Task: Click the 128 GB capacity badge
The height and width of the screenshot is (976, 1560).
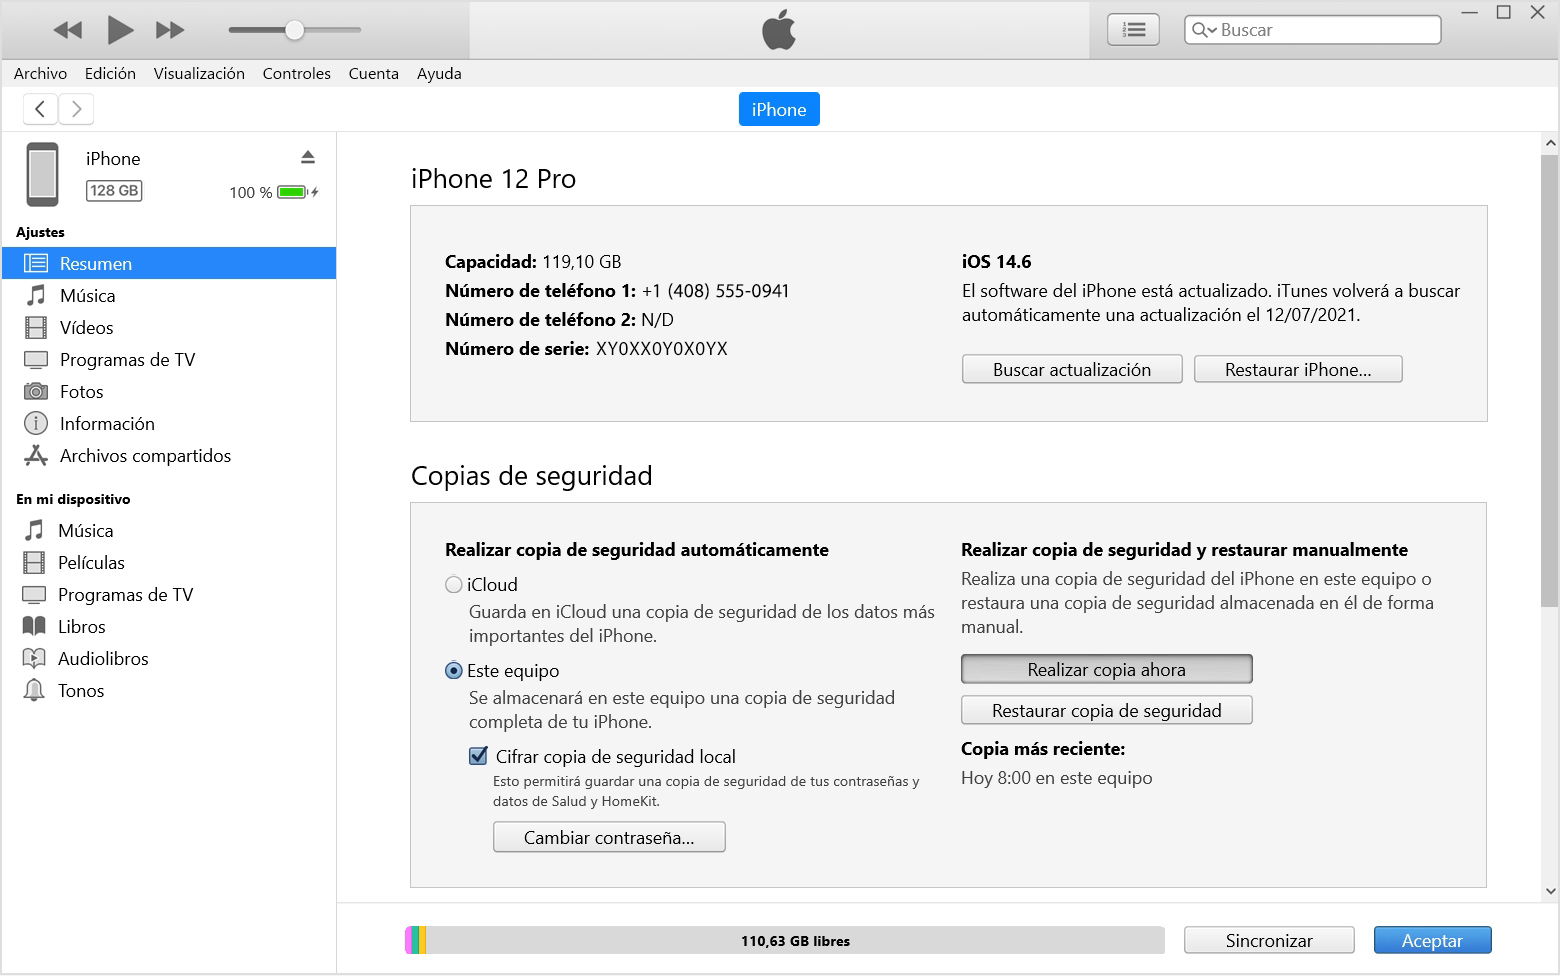Action: [x=114, y=190]
